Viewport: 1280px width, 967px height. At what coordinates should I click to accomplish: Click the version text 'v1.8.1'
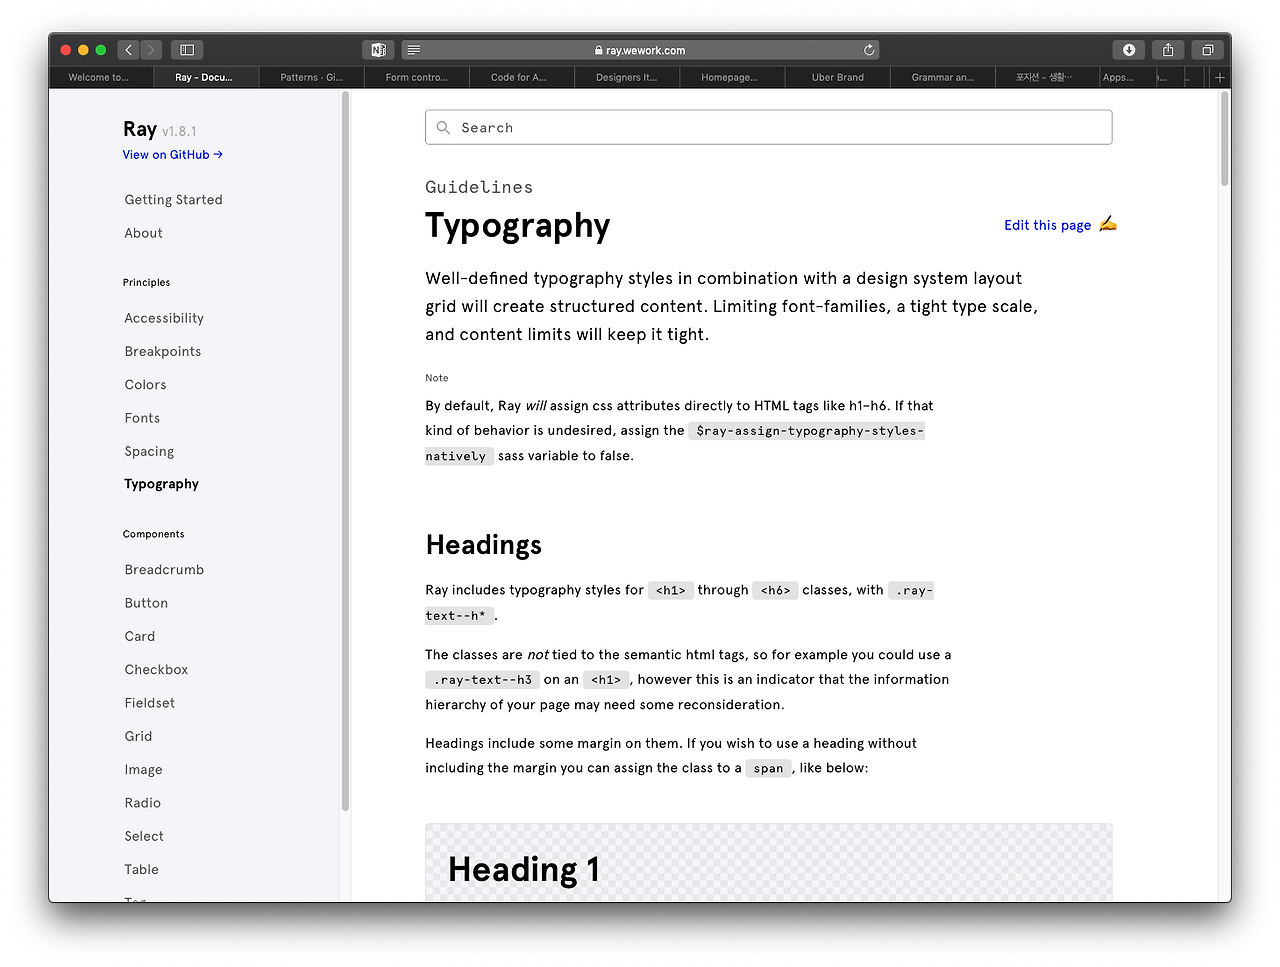click(x=180, y=131)
